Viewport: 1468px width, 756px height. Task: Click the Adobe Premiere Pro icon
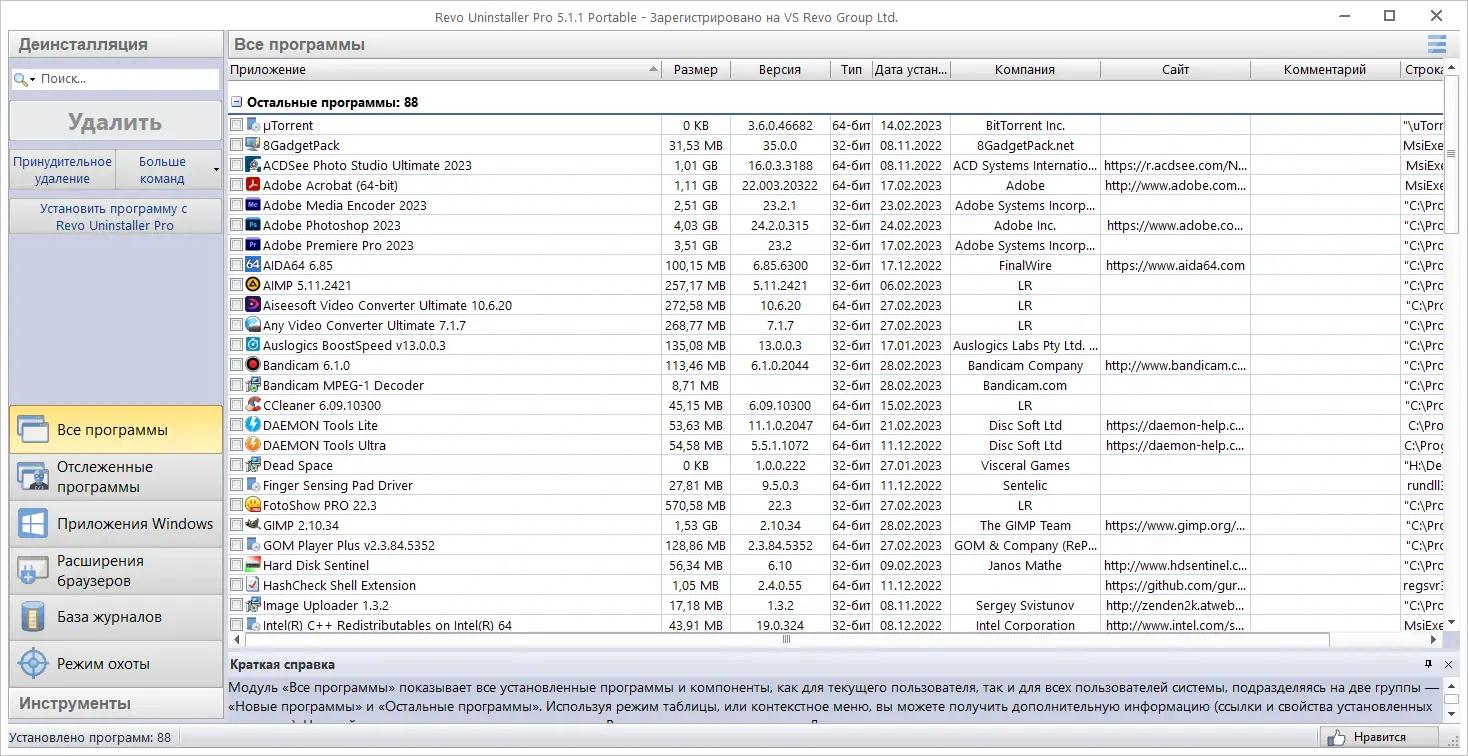[x=253, y=245]
